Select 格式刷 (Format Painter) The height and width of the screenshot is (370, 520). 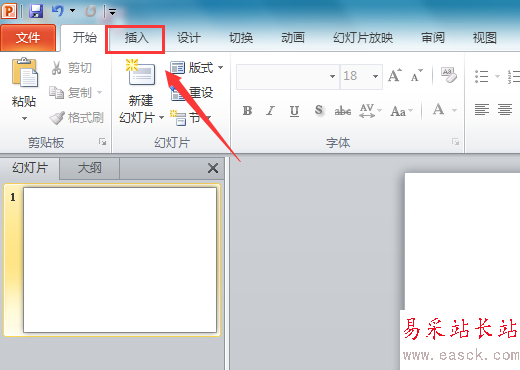click(77, 118)
